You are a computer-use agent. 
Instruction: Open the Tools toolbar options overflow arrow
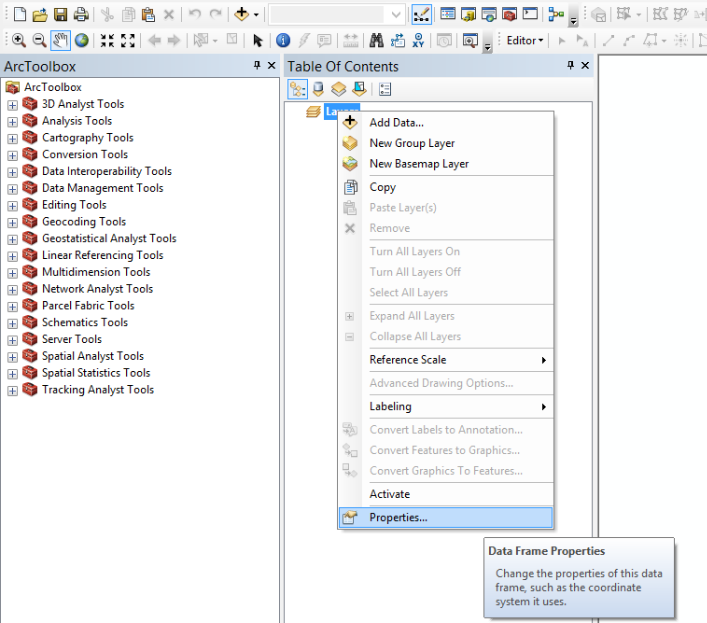[487, 42]
